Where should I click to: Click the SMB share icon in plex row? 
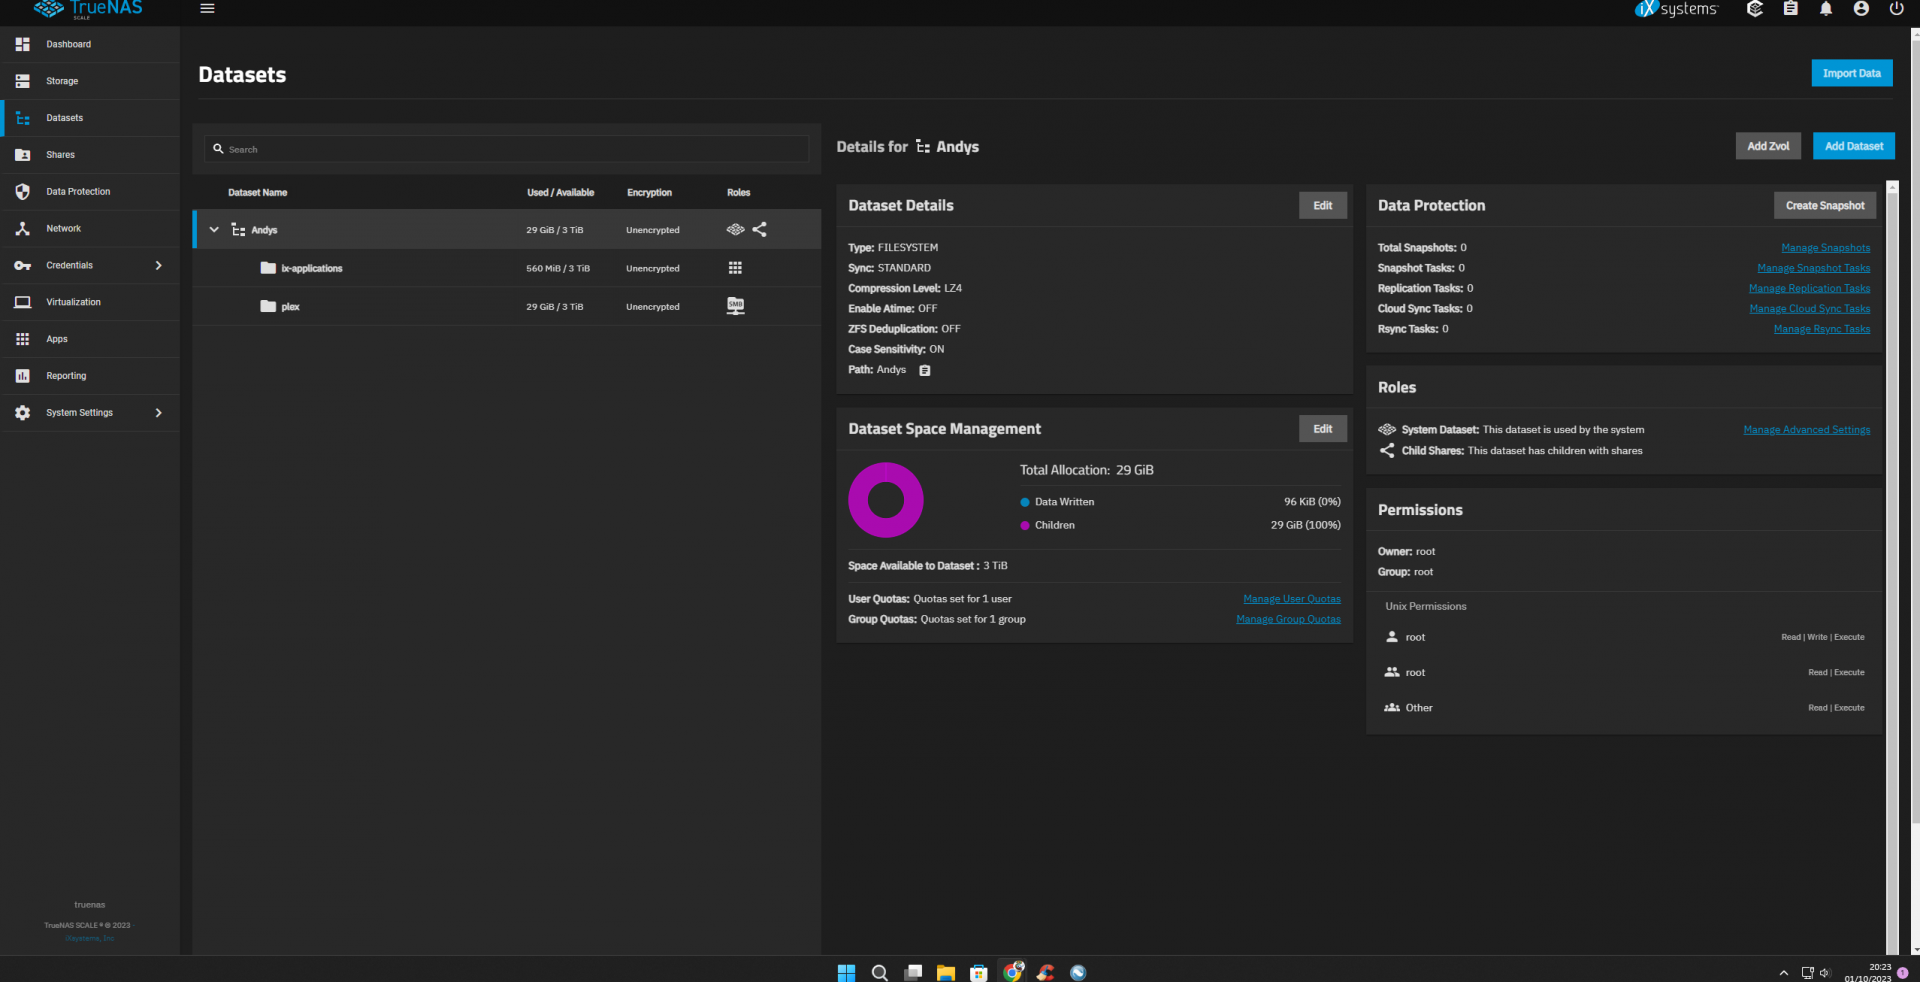click(x=735, y=306)
